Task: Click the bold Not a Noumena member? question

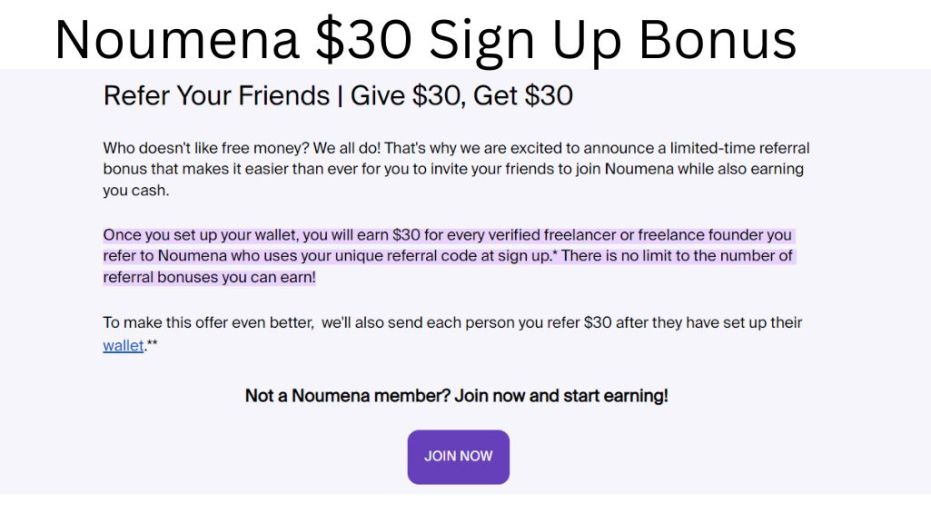Action: coord(347,396)
